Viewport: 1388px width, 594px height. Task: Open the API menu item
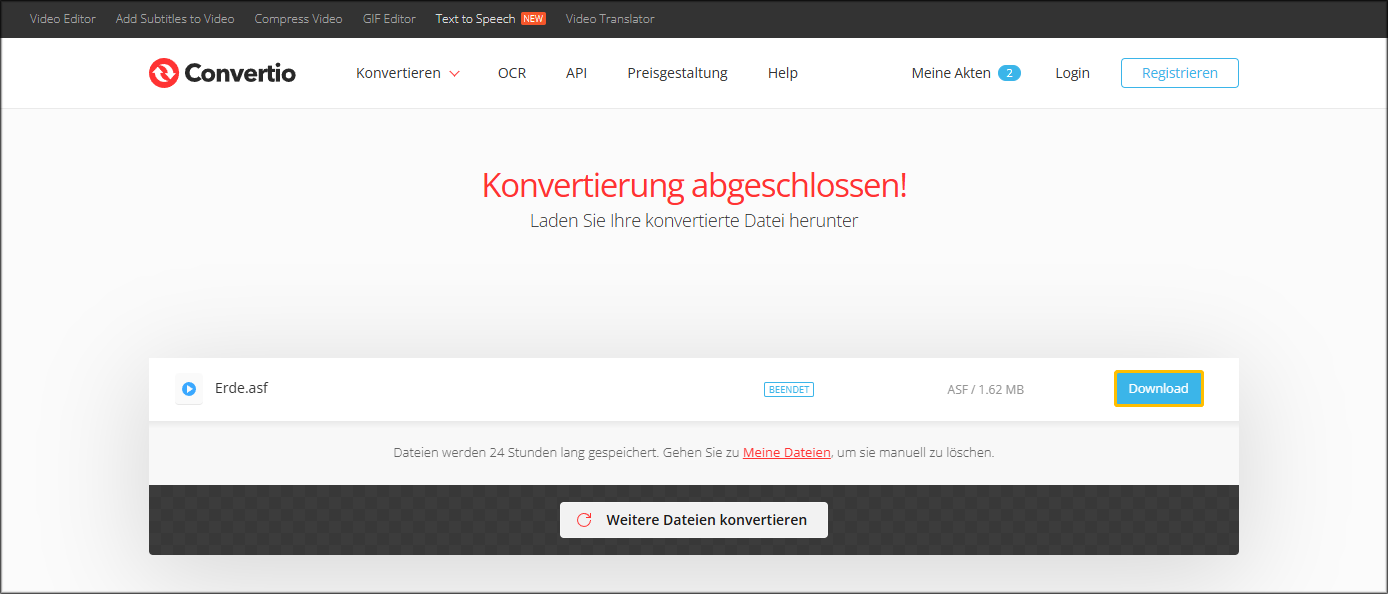tap(576, 72)
